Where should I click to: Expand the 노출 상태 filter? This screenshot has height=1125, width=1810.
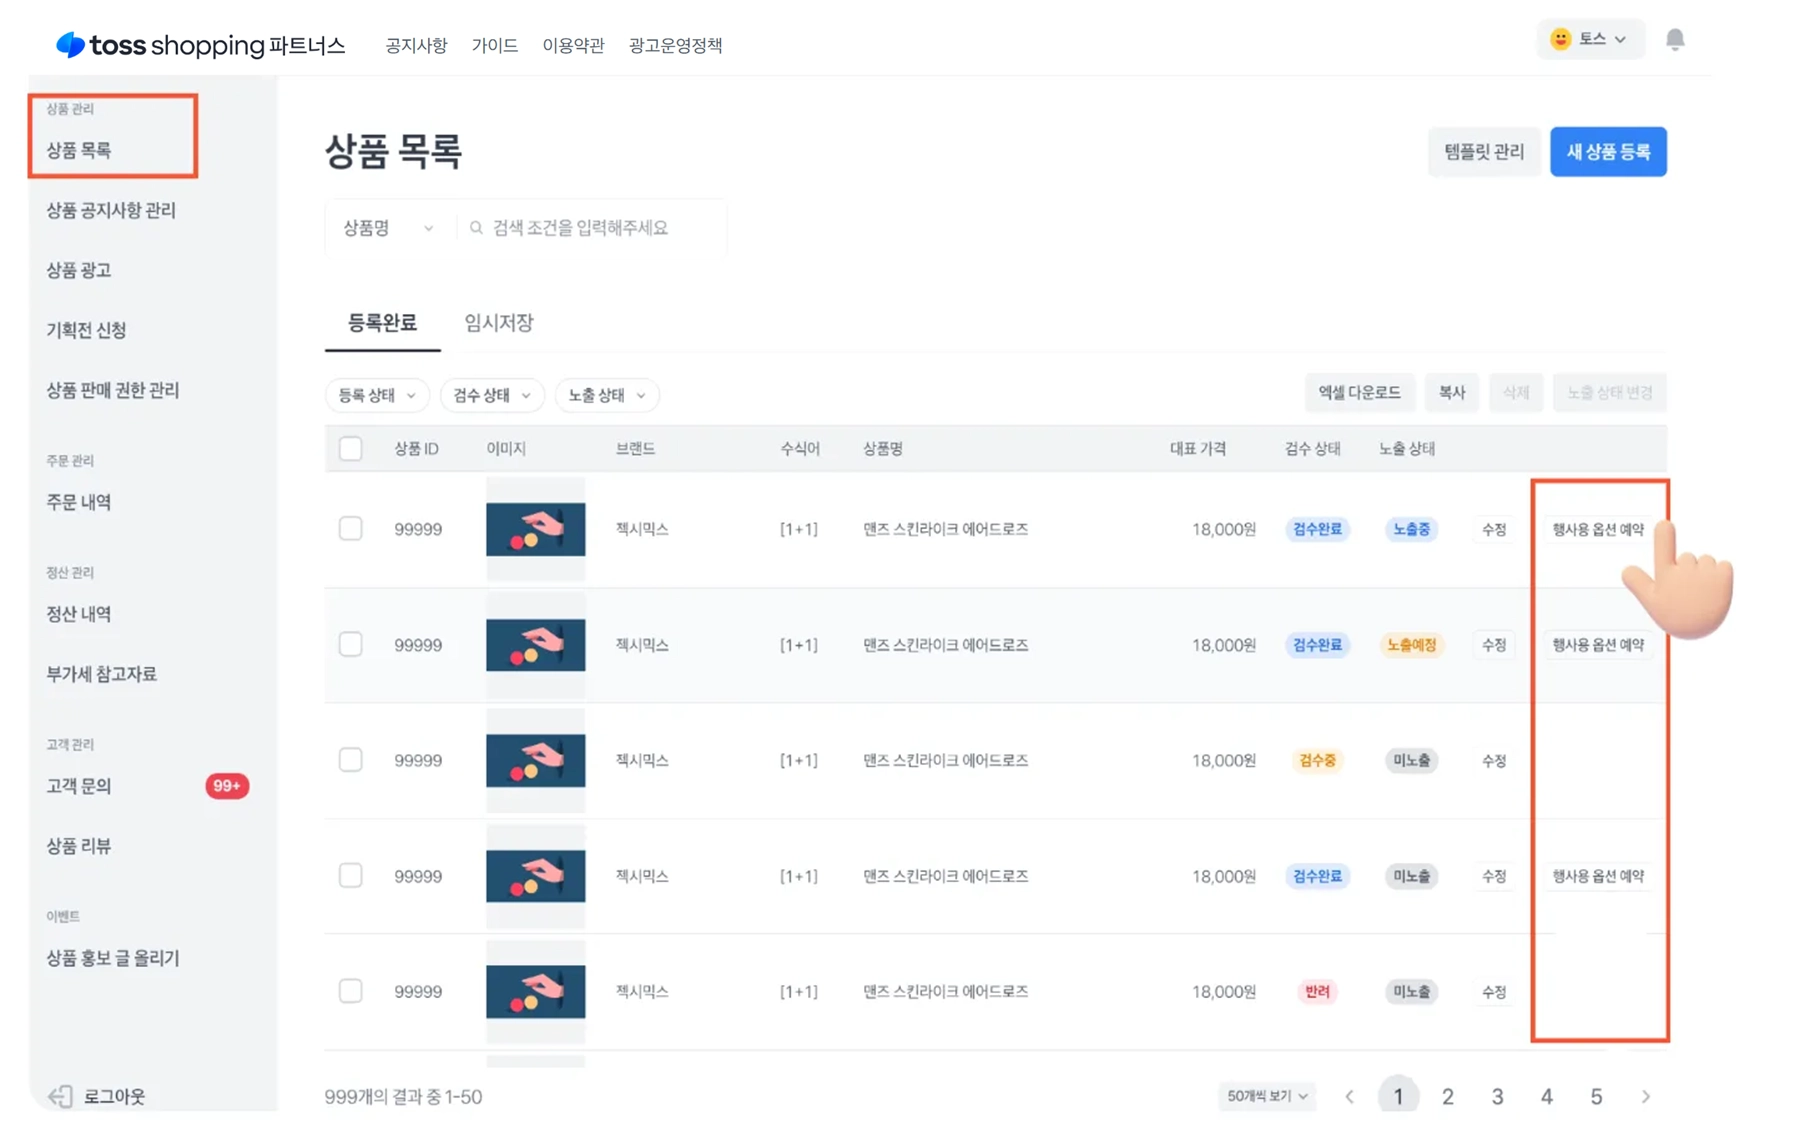(606, 395)
